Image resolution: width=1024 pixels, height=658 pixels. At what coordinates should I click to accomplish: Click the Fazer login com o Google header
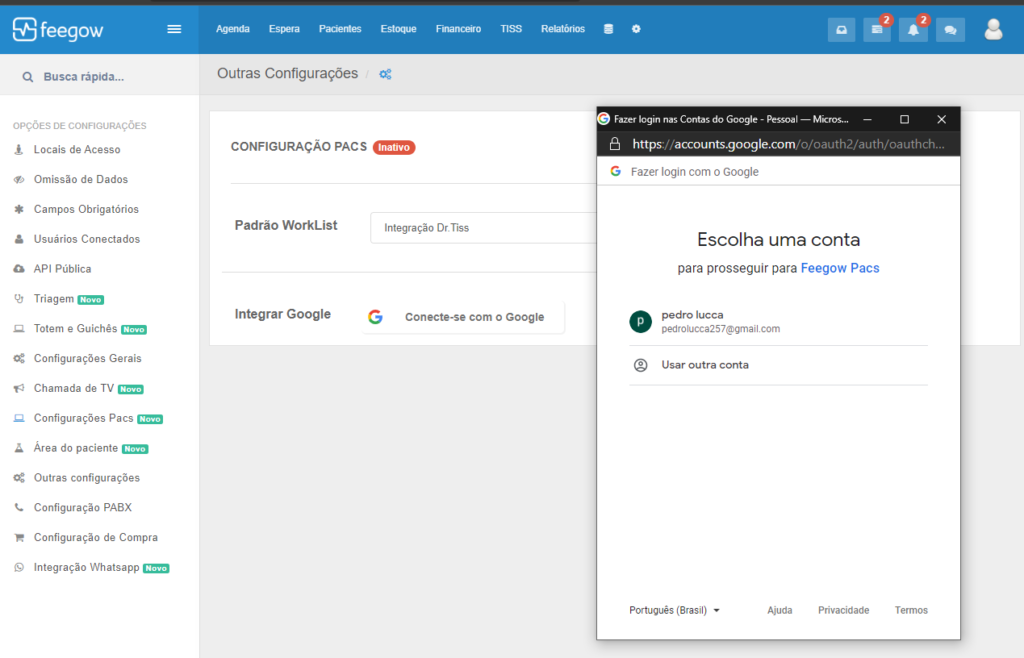[x=694, y=172]
